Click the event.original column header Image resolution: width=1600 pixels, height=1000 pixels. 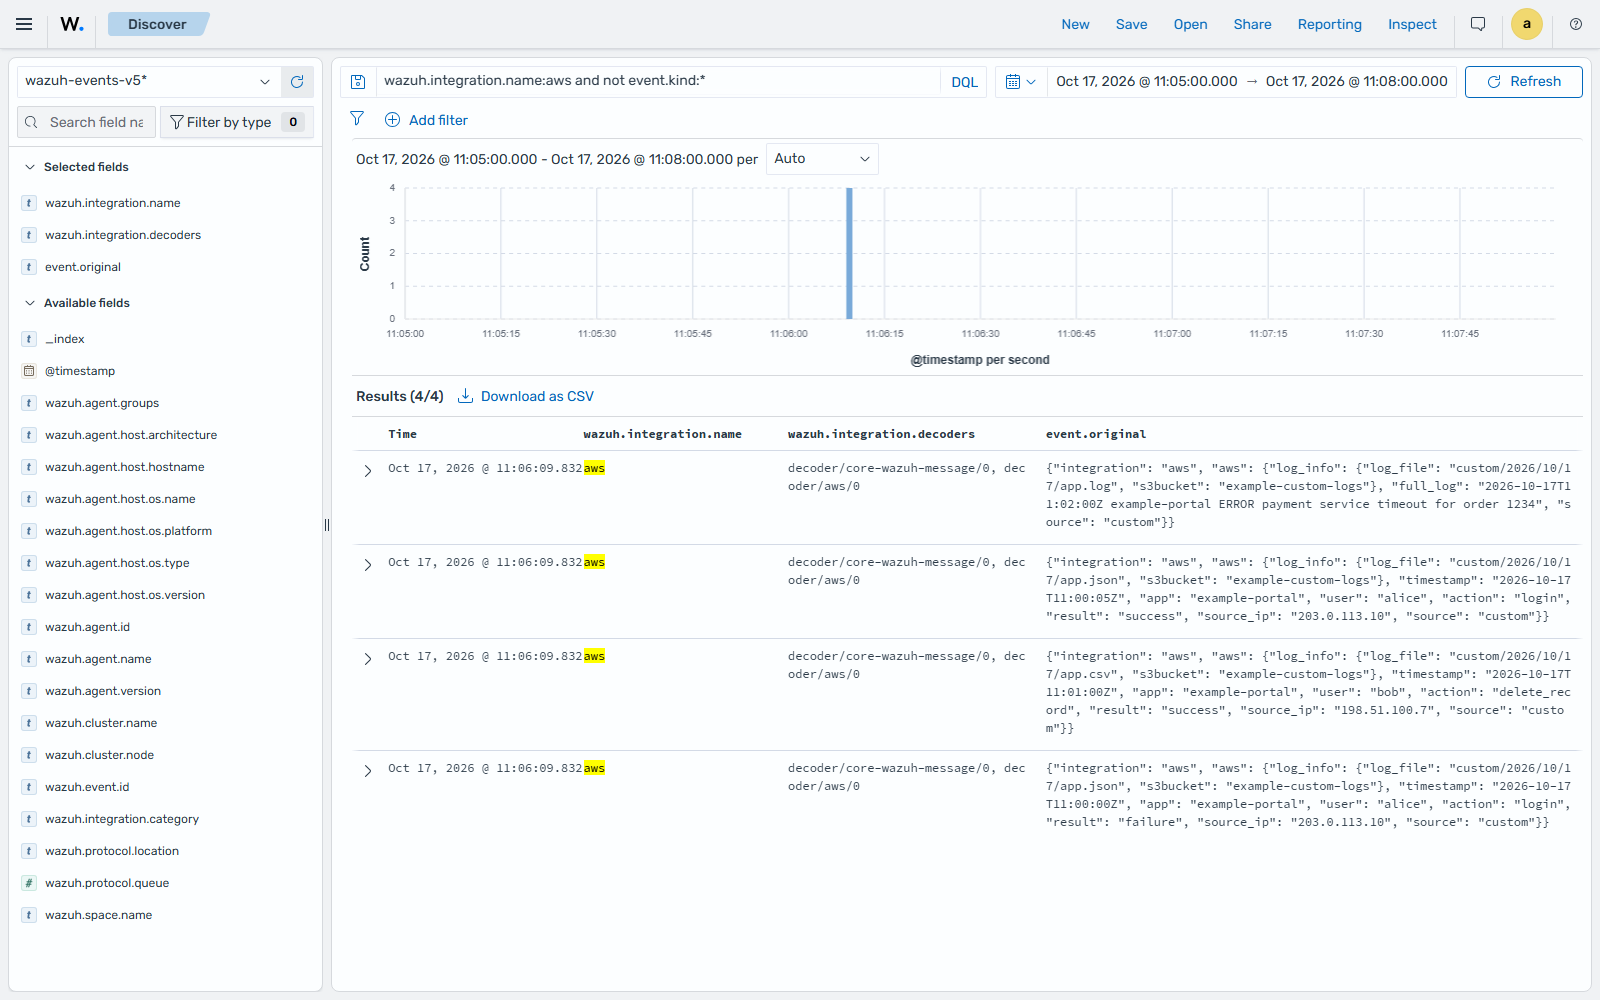point(1095,434)
